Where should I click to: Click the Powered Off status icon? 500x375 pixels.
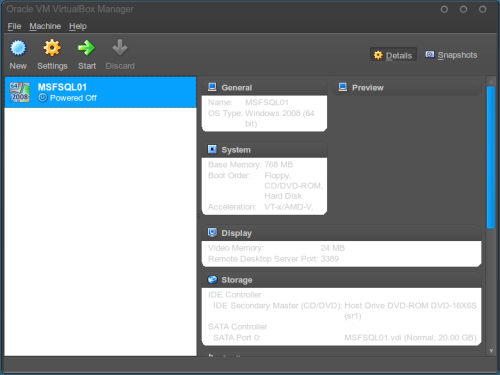pos(43,98)
